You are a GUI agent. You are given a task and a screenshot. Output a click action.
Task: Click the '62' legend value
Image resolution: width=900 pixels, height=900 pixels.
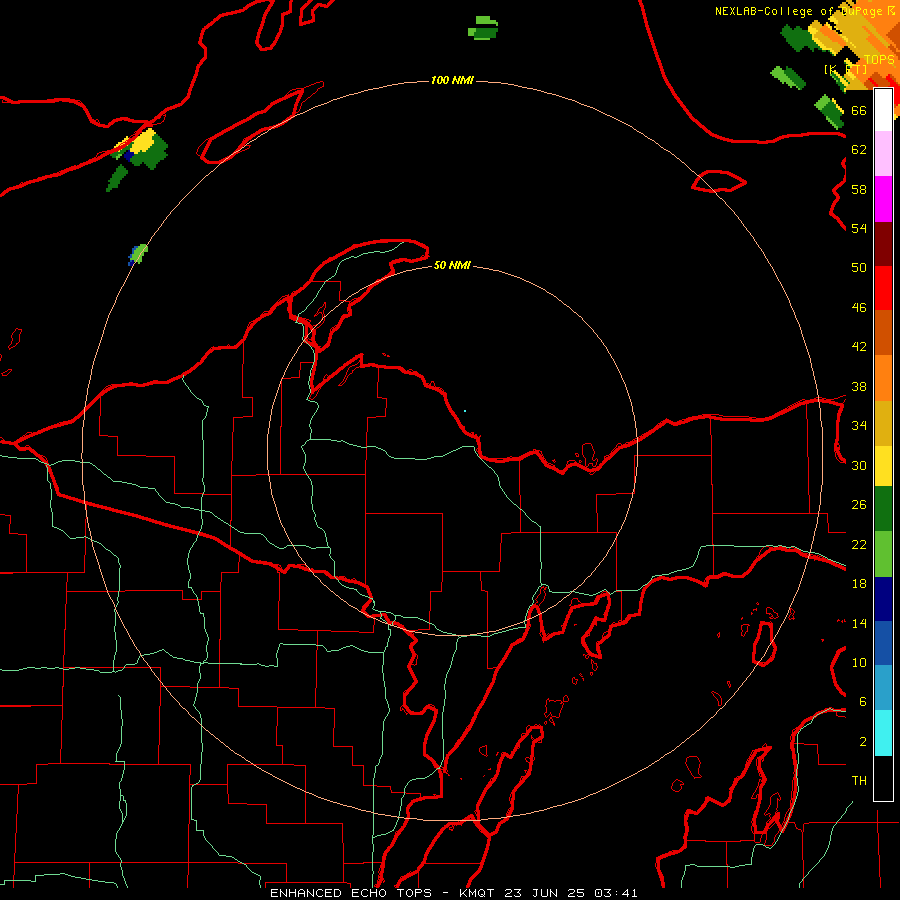click(x=859, y=150)
